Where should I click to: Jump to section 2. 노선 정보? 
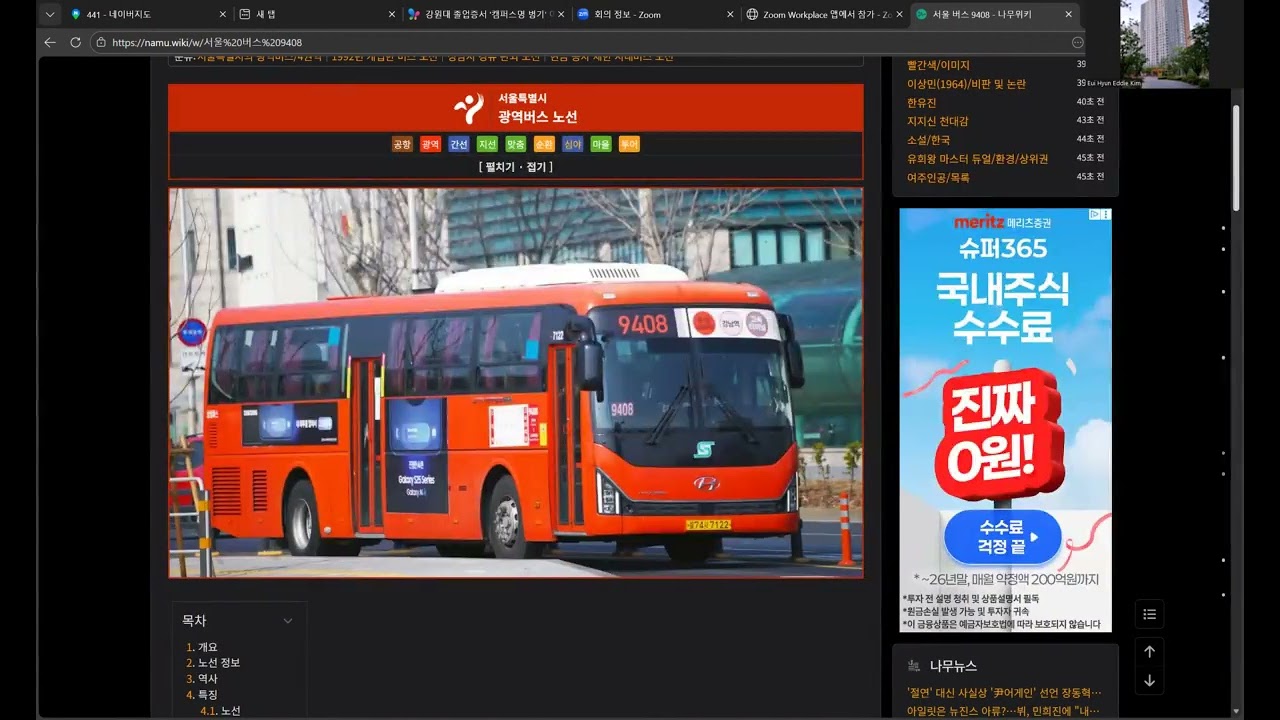(213, 663)
